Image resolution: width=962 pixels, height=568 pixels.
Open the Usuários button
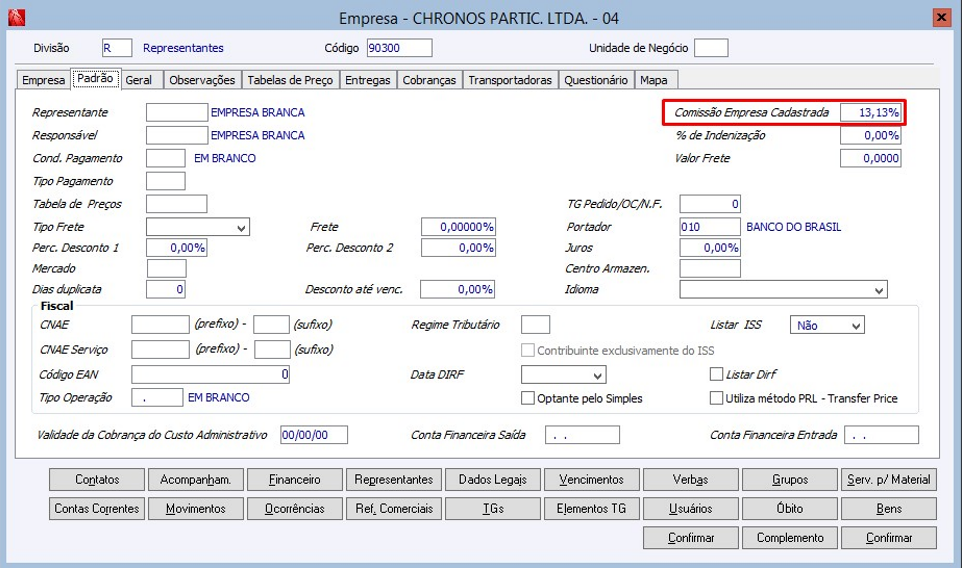(x=691, y=509)
